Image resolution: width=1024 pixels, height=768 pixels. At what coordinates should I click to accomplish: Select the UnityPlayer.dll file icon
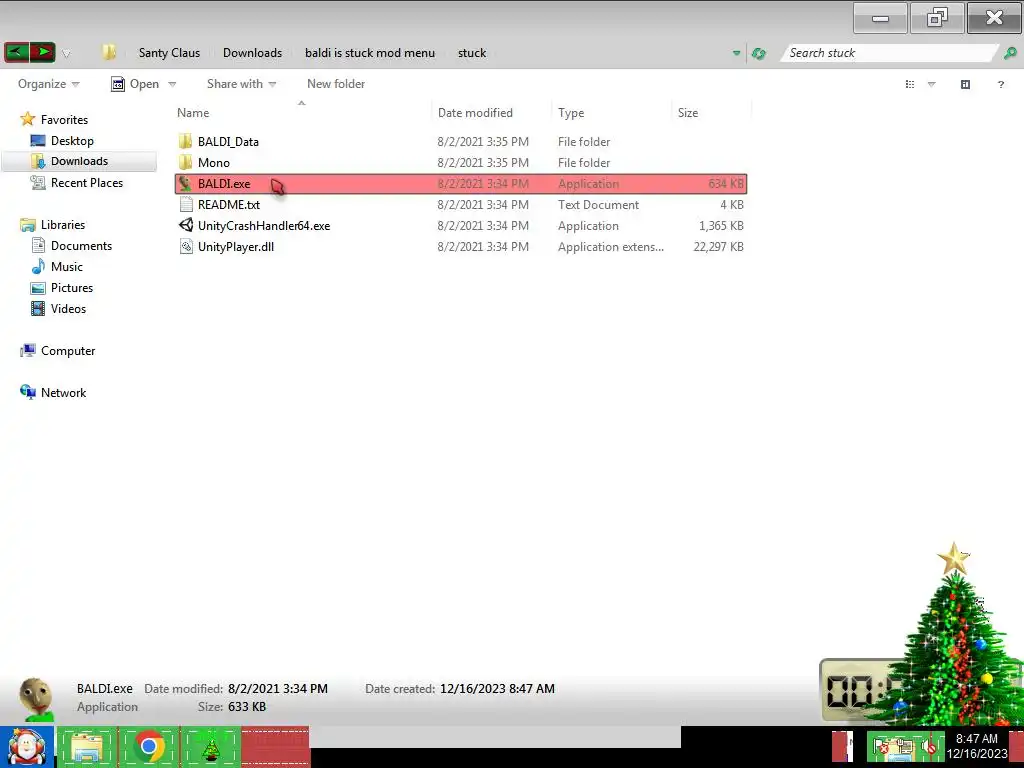coord(185,246)
